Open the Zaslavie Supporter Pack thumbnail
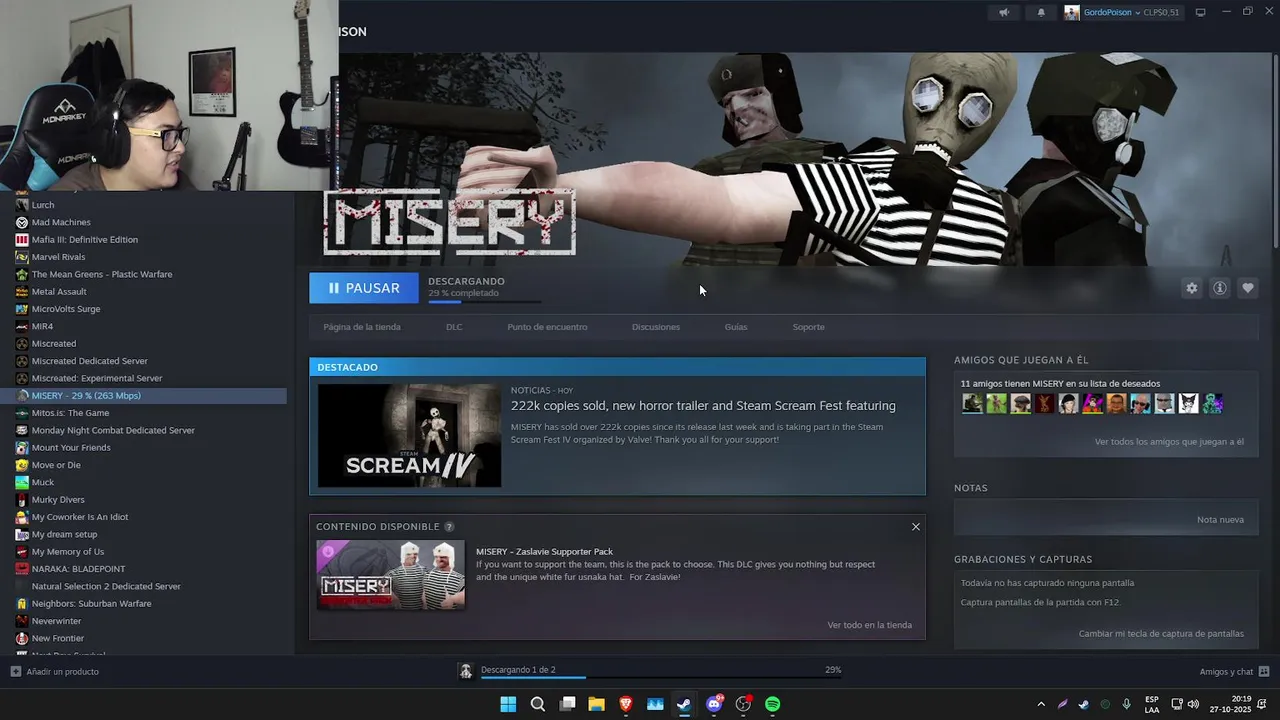 point(391,575)
